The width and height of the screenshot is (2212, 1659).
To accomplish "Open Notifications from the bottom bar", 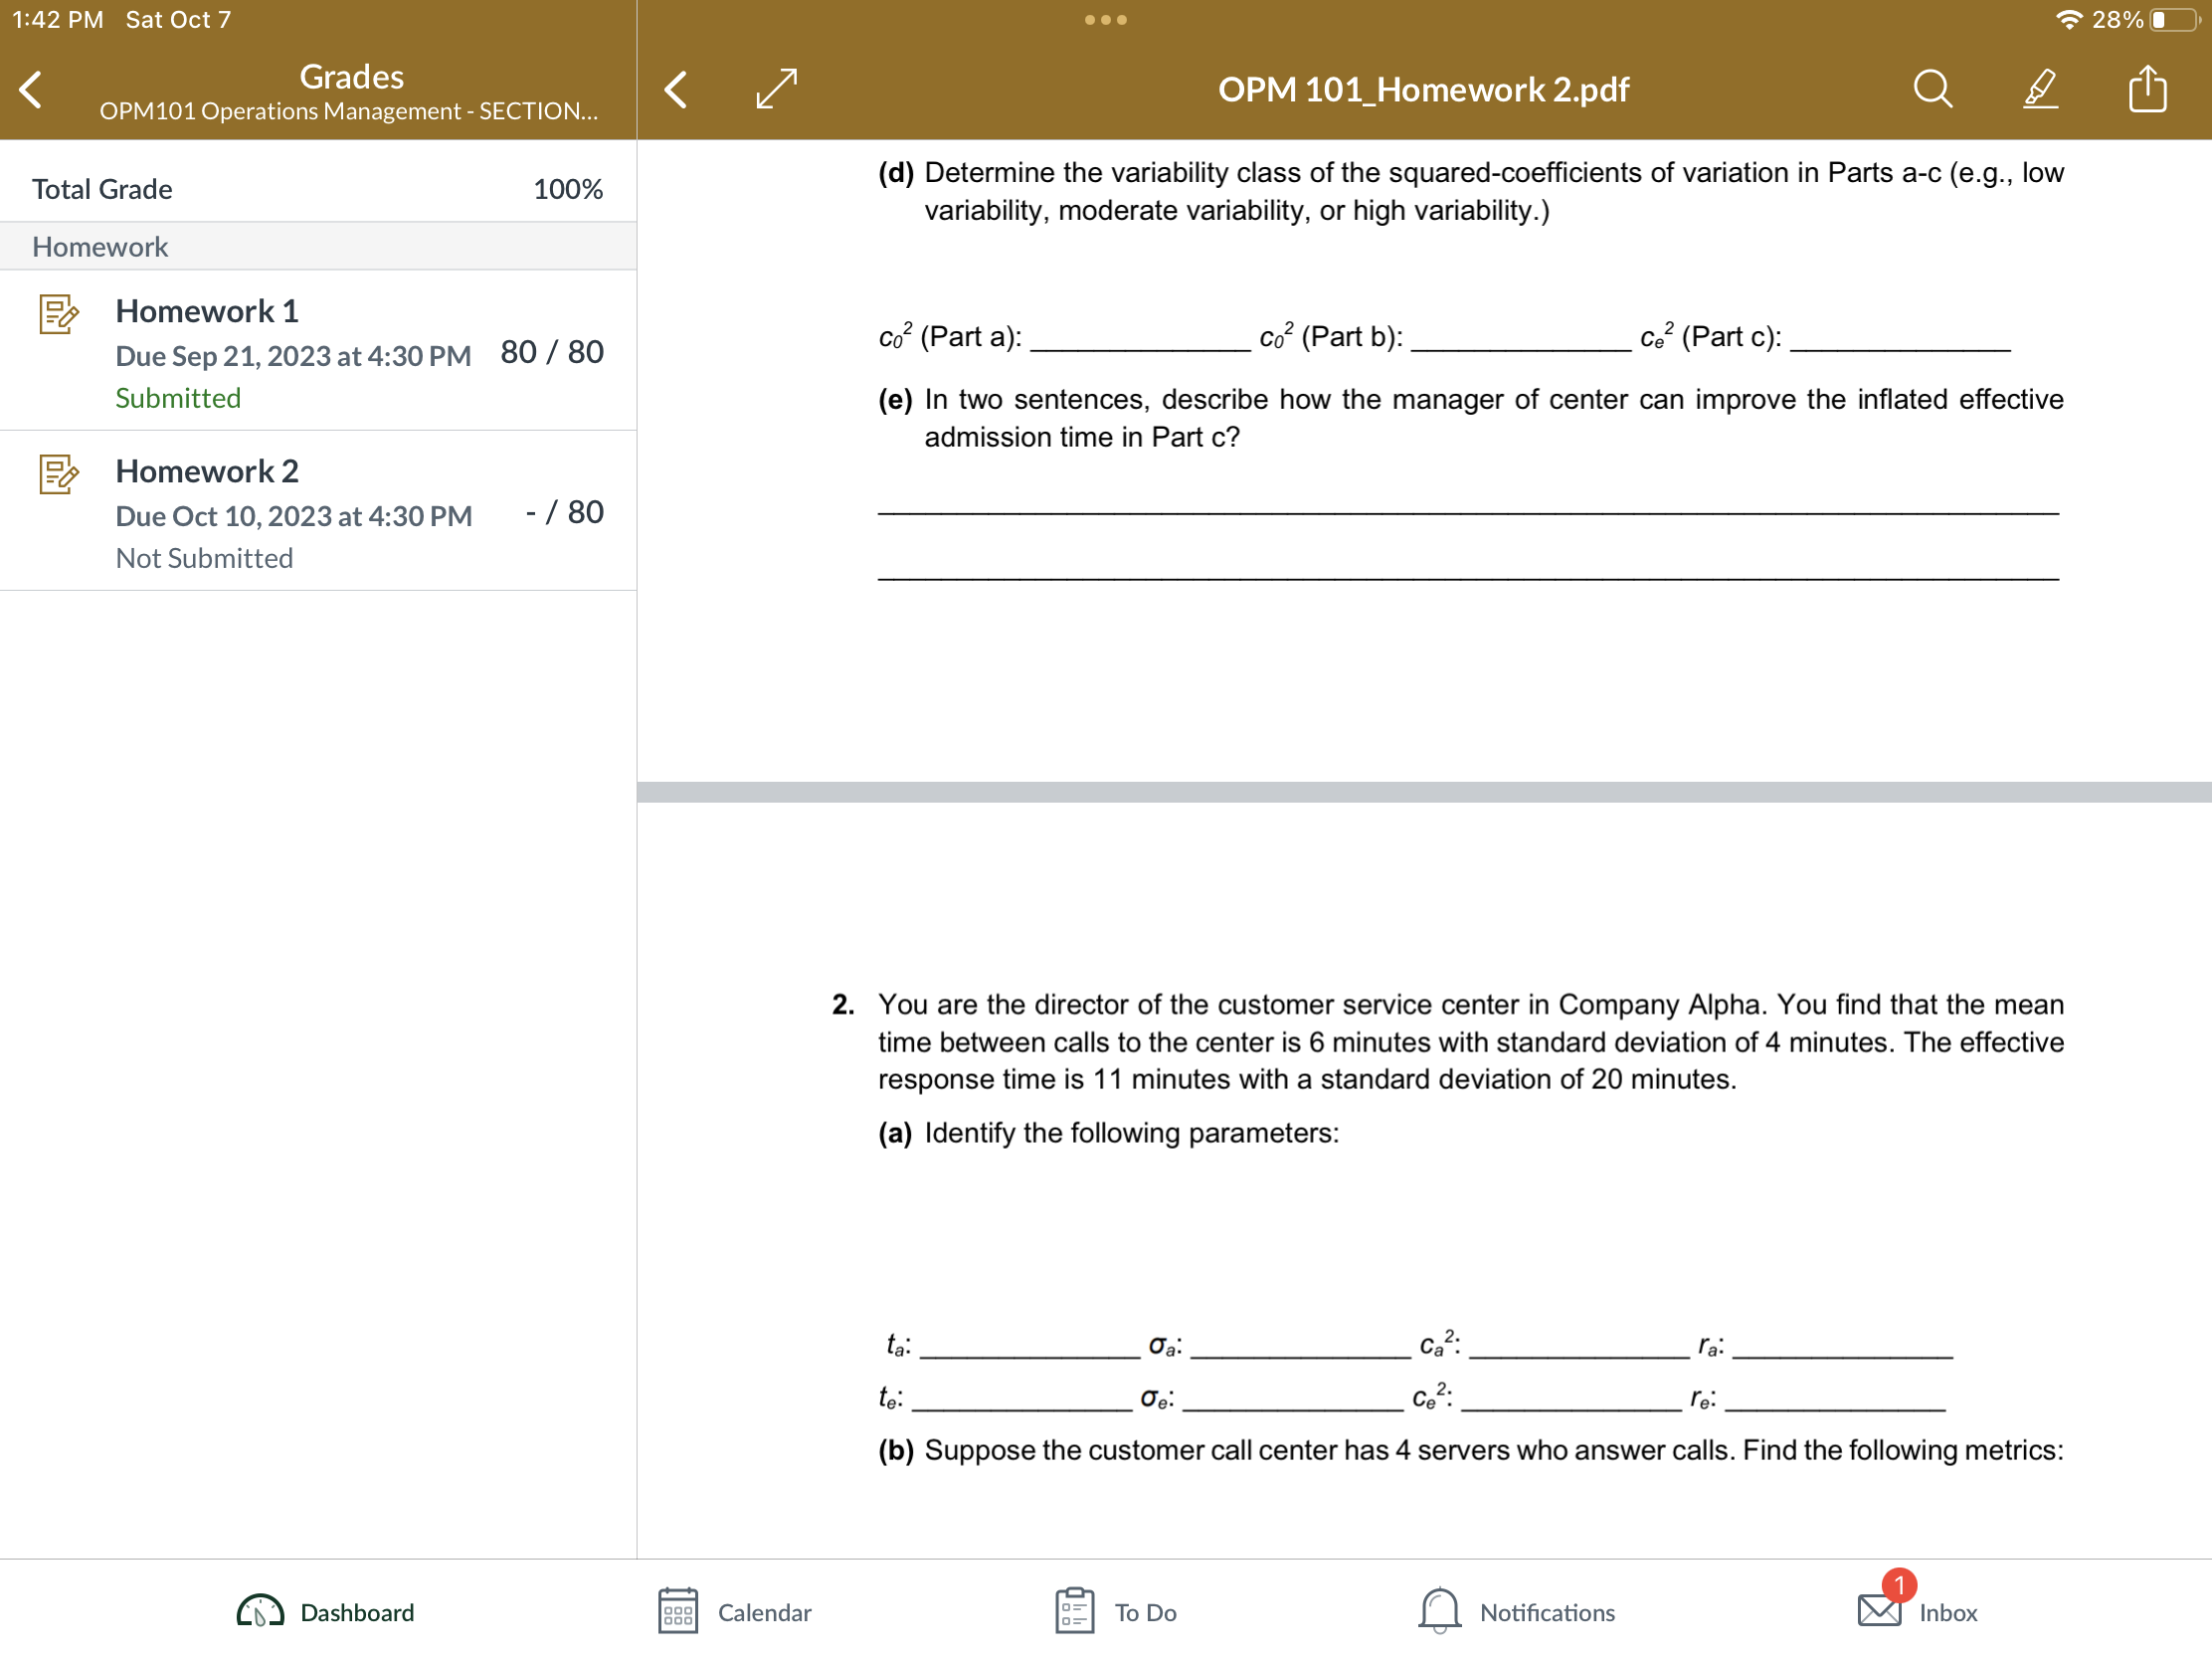I will 1516,1611.
